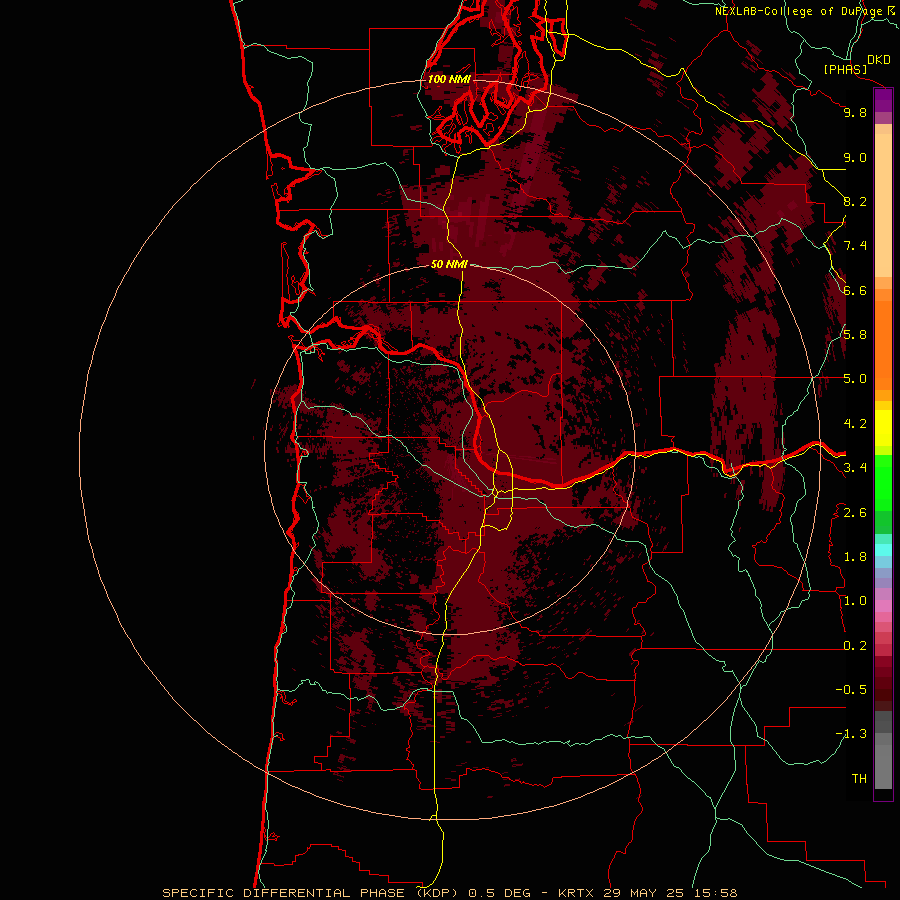Click the 9.8 value on the scale
Screen dimensions: 900x900
(x=855, y=112)
